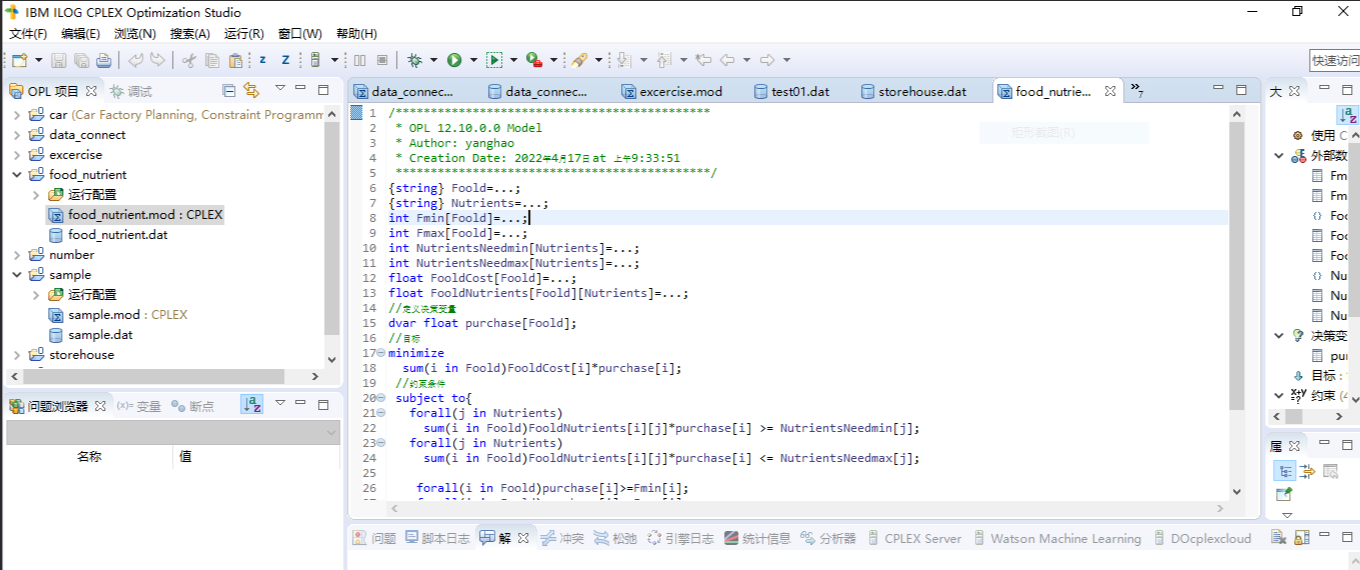1360x570 pixels.
Task: Close the food_nutrient editor tab
Action: pyautogui.click(x=1110, y=91)
